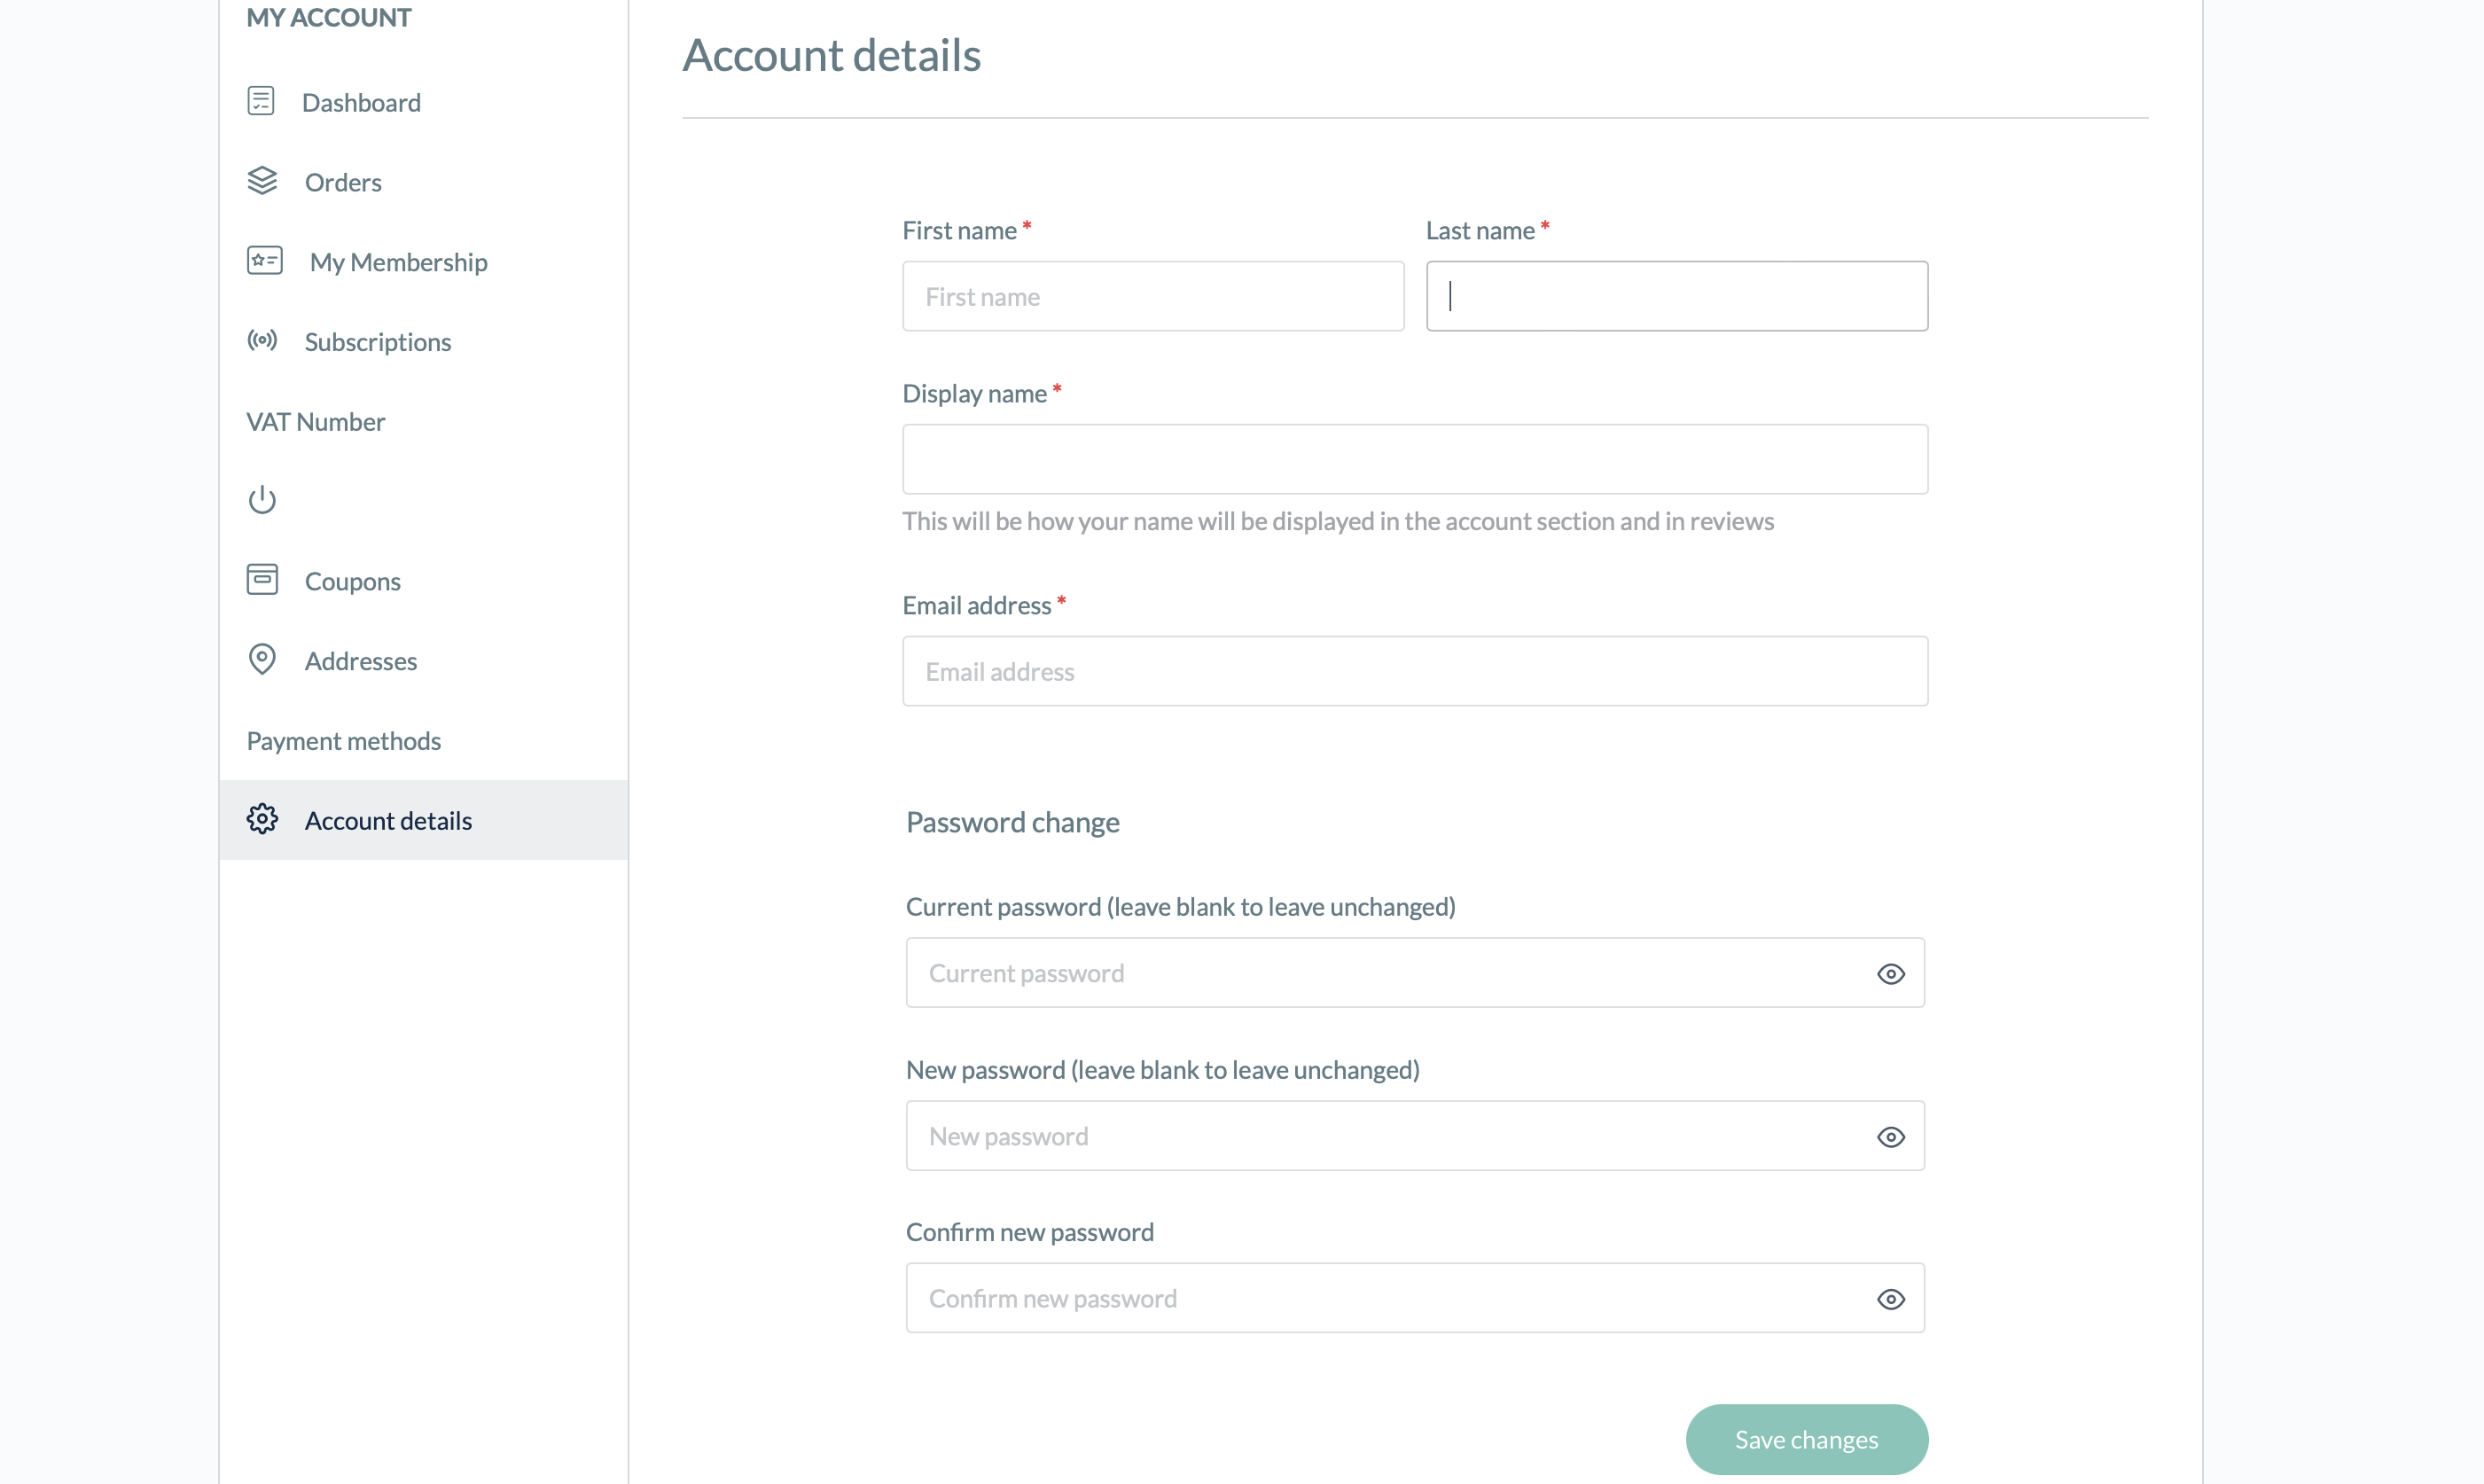2484x1484 pixels.
Task: Click the Coupons sidebar icon
Action: click(262, 580)
